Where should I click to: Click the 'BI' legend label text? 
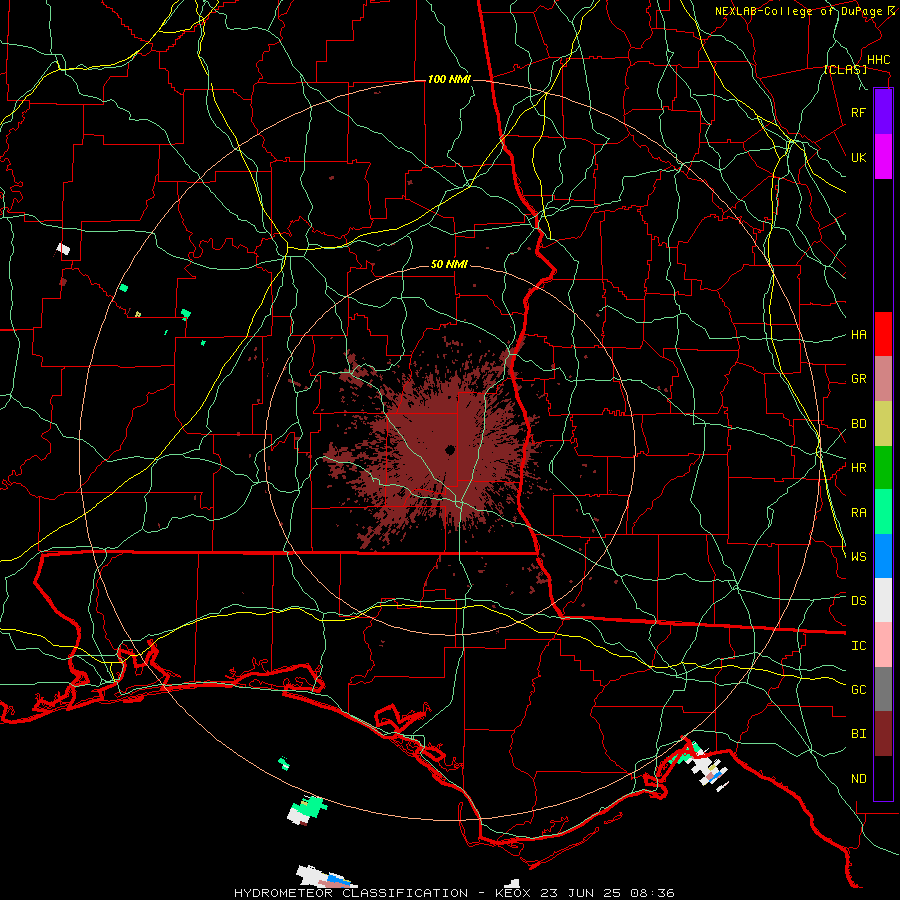[x=858, y=734]
